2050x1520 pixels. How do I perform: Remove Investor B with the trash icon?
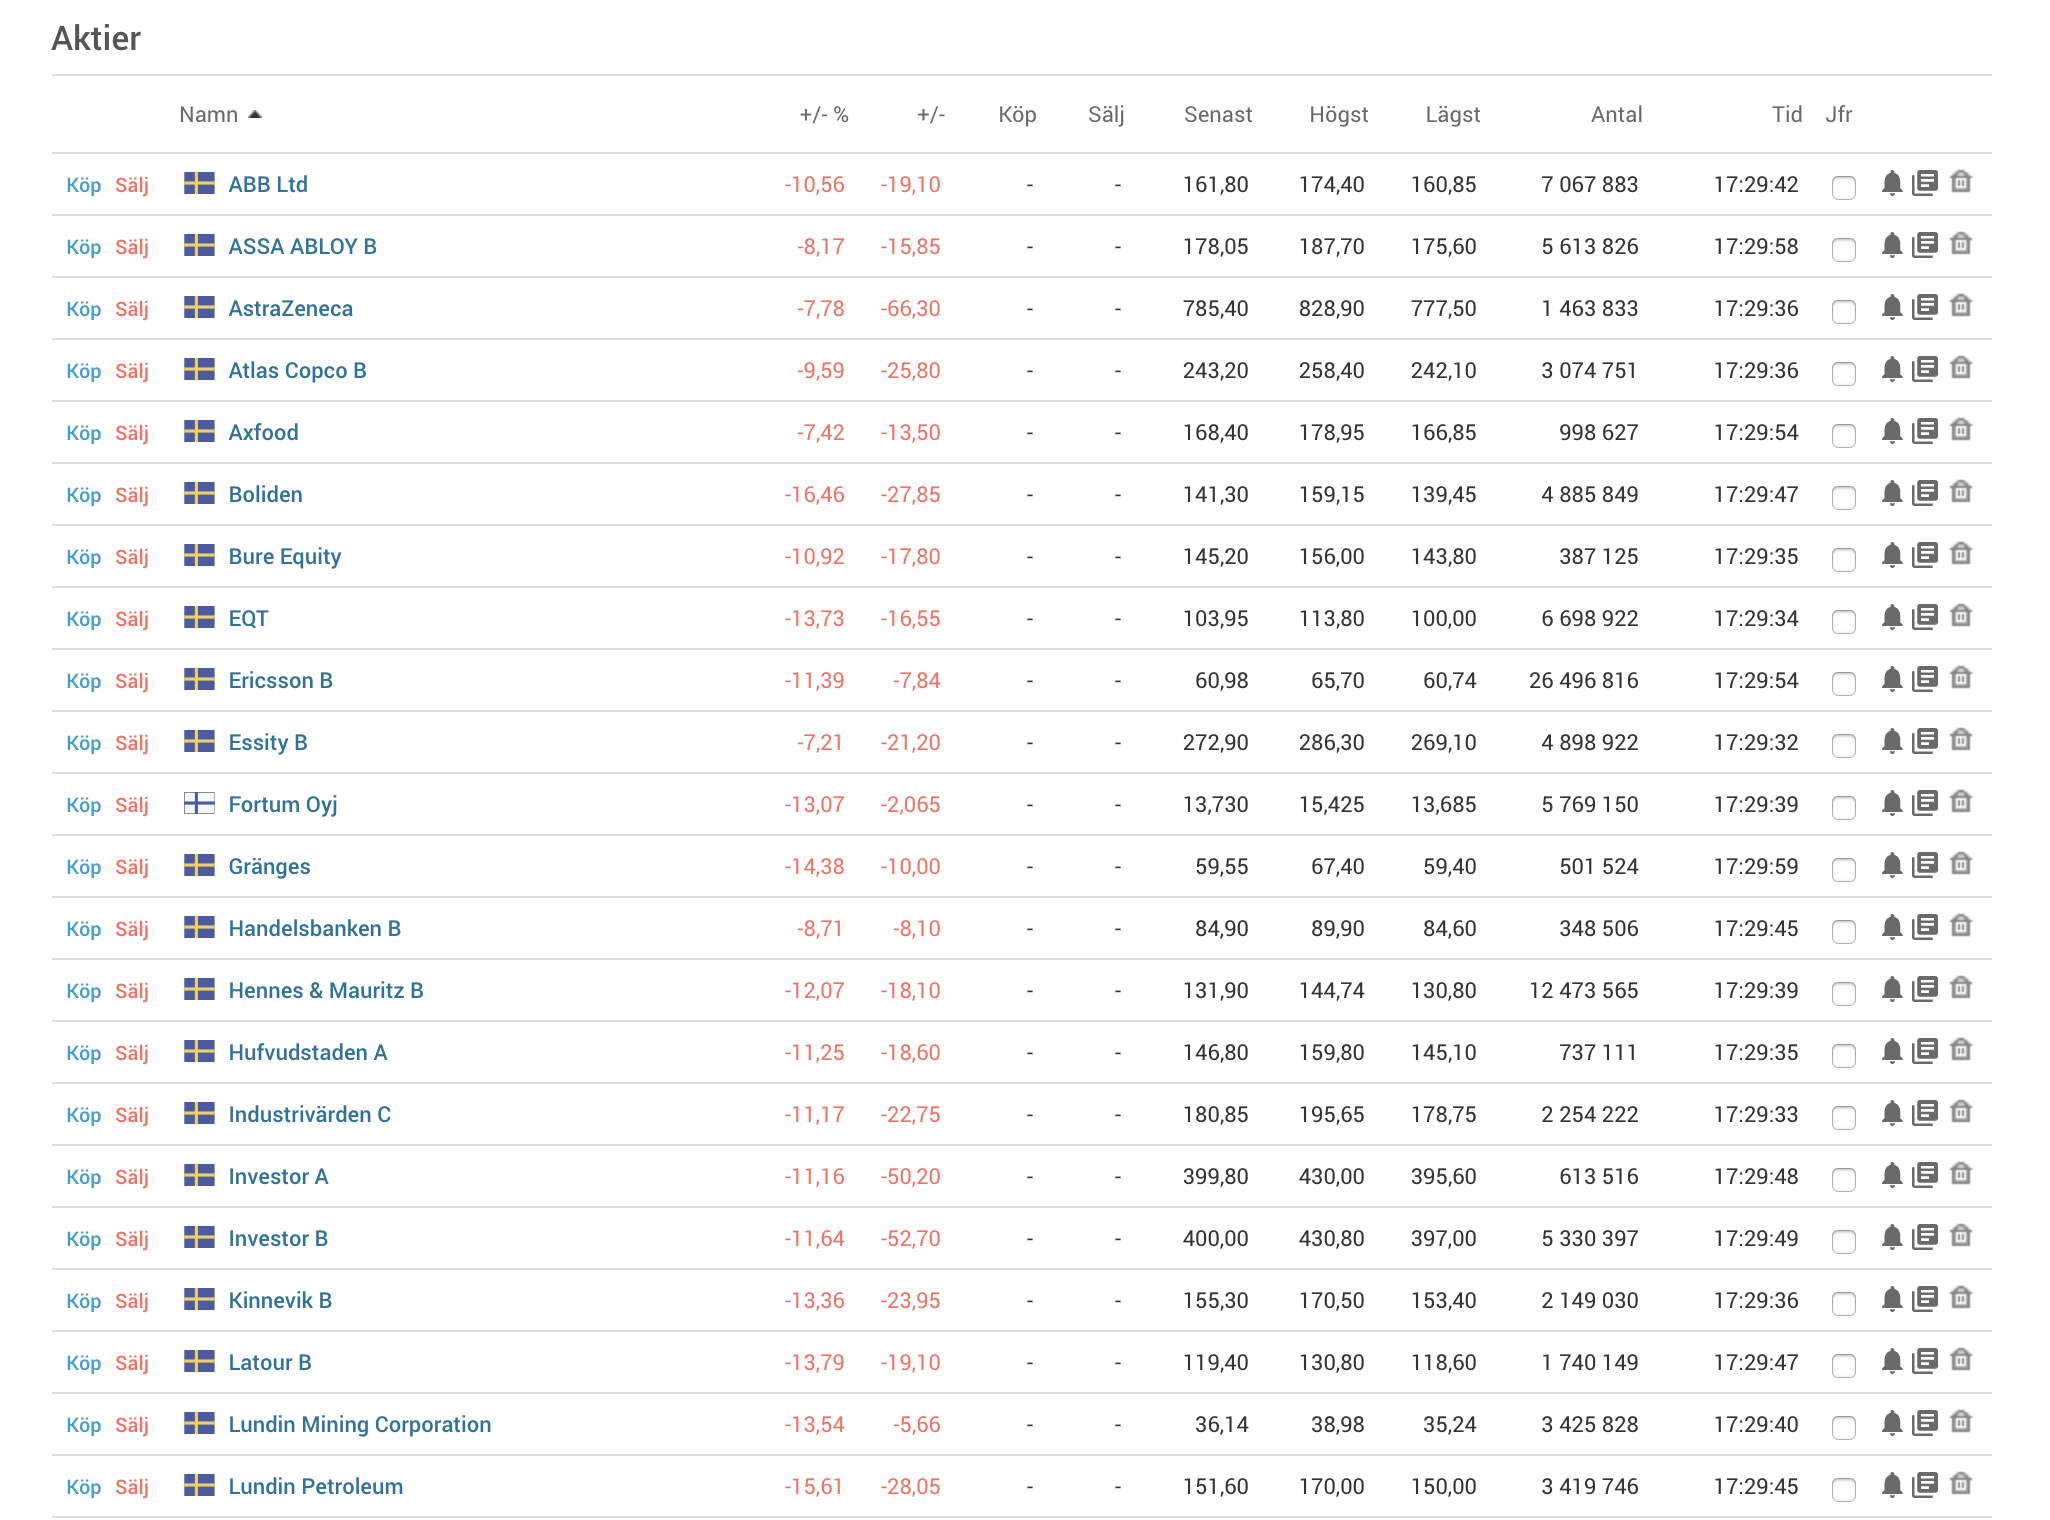[x=1961, y=1236]
